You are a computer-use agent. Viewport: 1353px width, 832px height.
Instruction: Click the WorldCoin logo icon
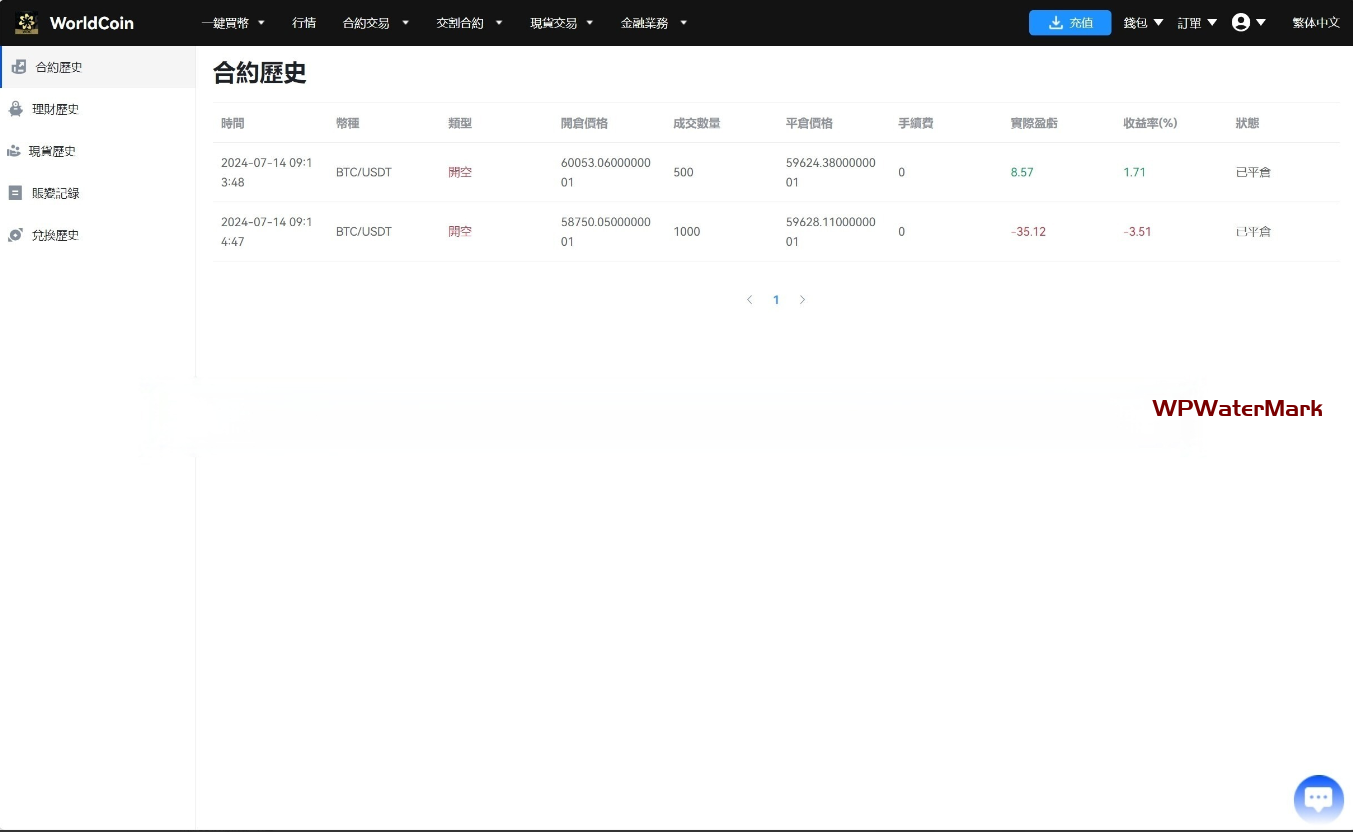[x=27, y=22]
